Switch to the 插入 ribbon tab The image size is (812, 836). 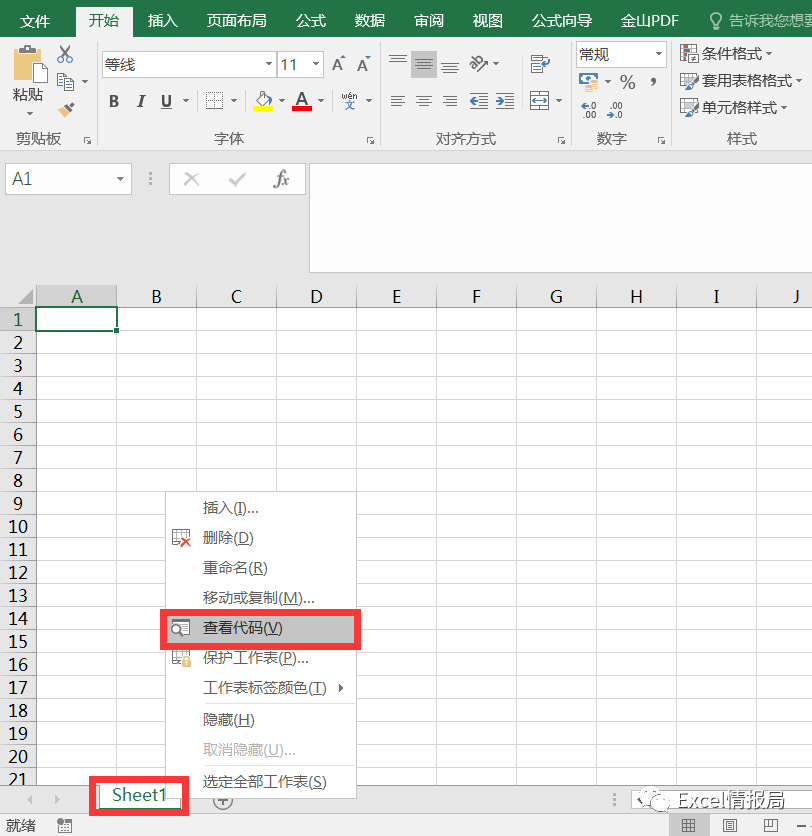click(162, 20)
